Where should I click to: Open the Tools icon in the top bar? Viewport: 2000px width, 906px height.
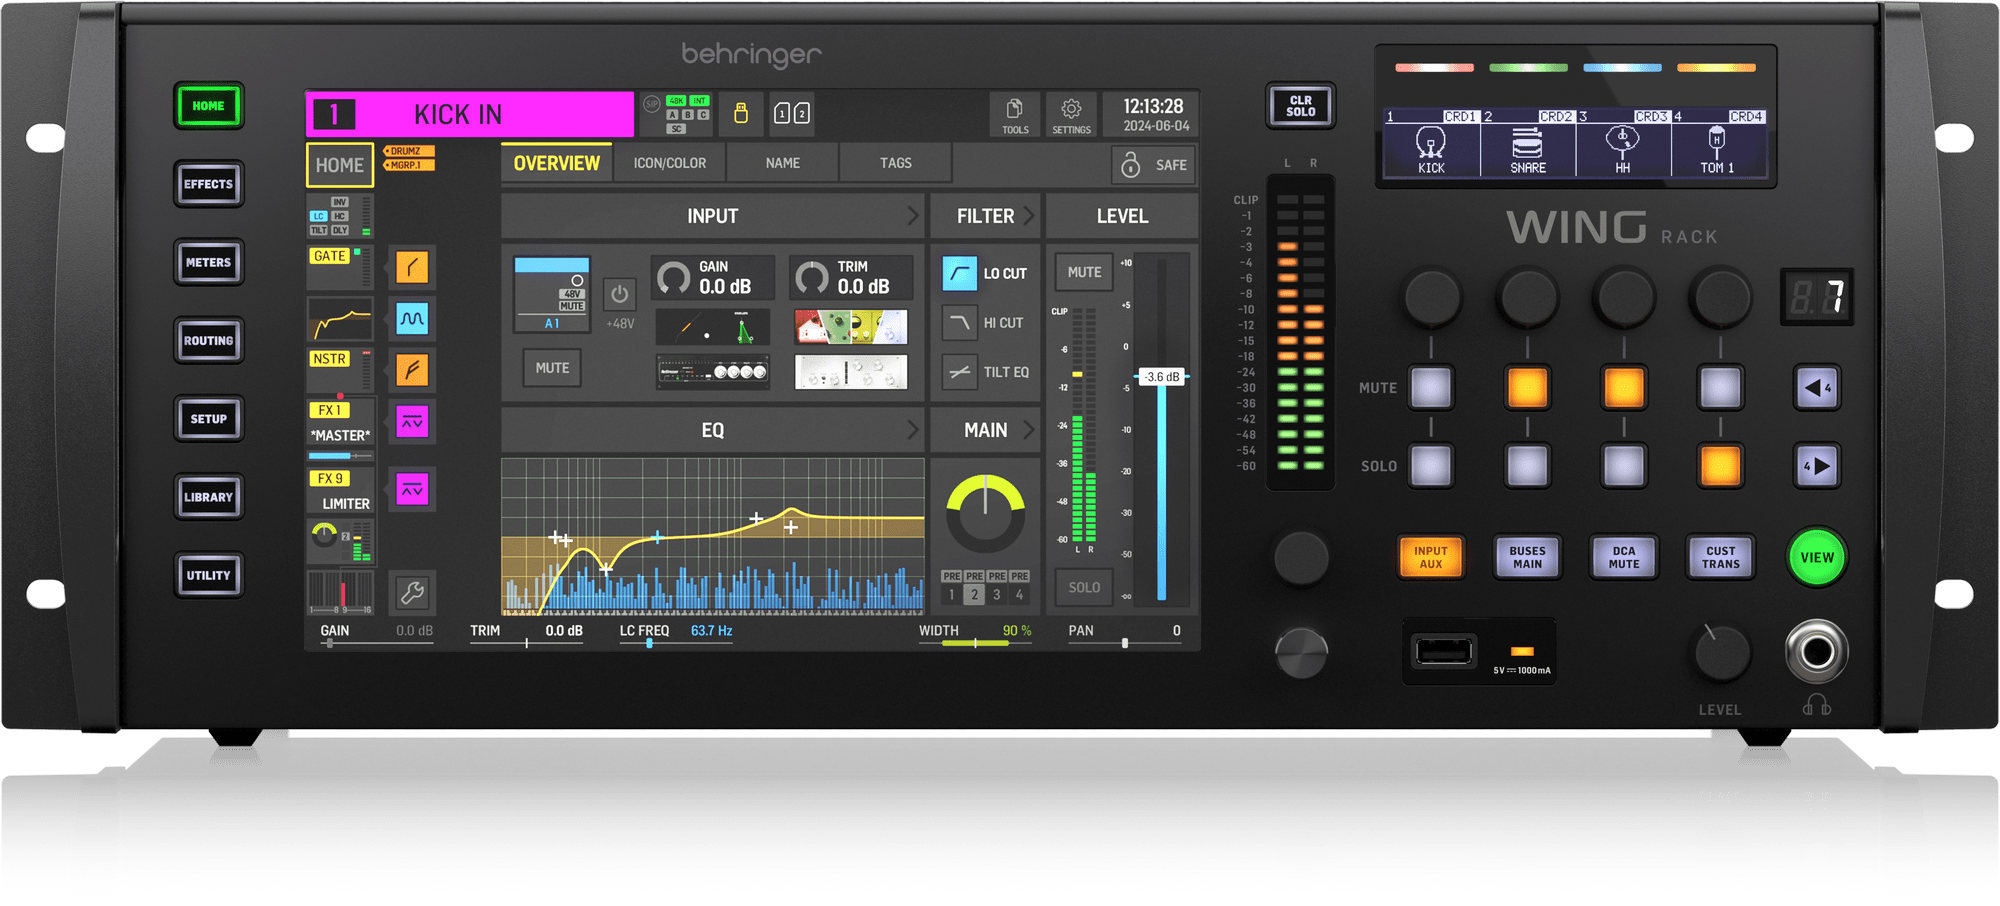[x=1015, y=115]
